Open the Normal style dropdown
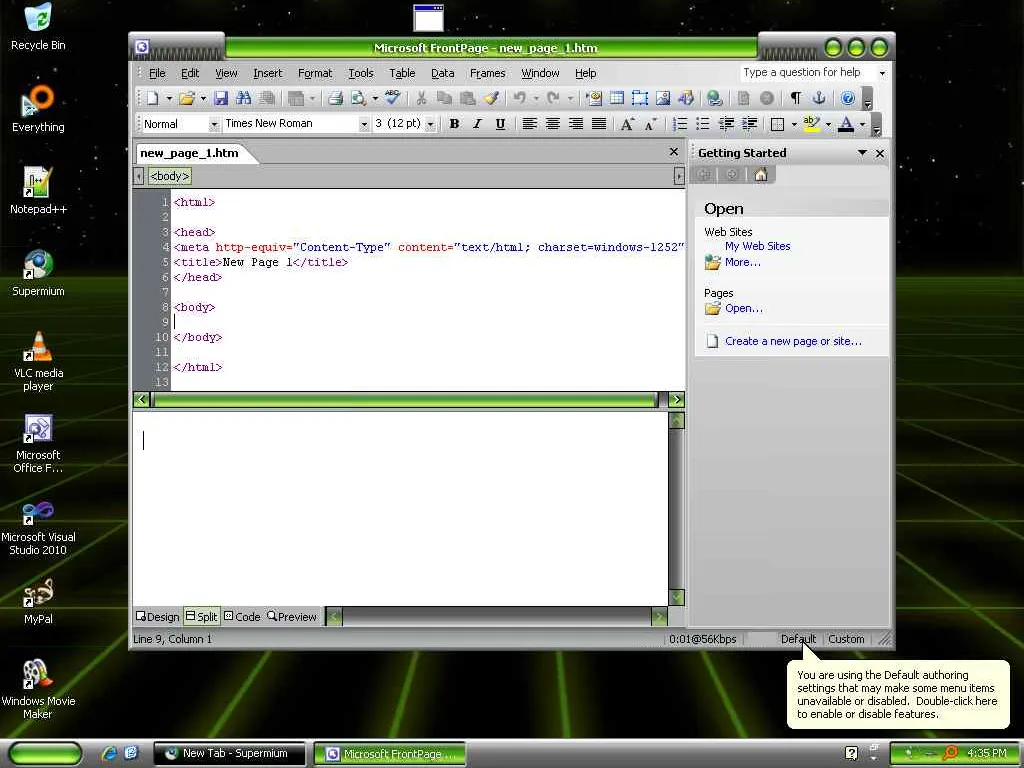The width and height of the screenshot is (1024, 768). coord(214,124)
